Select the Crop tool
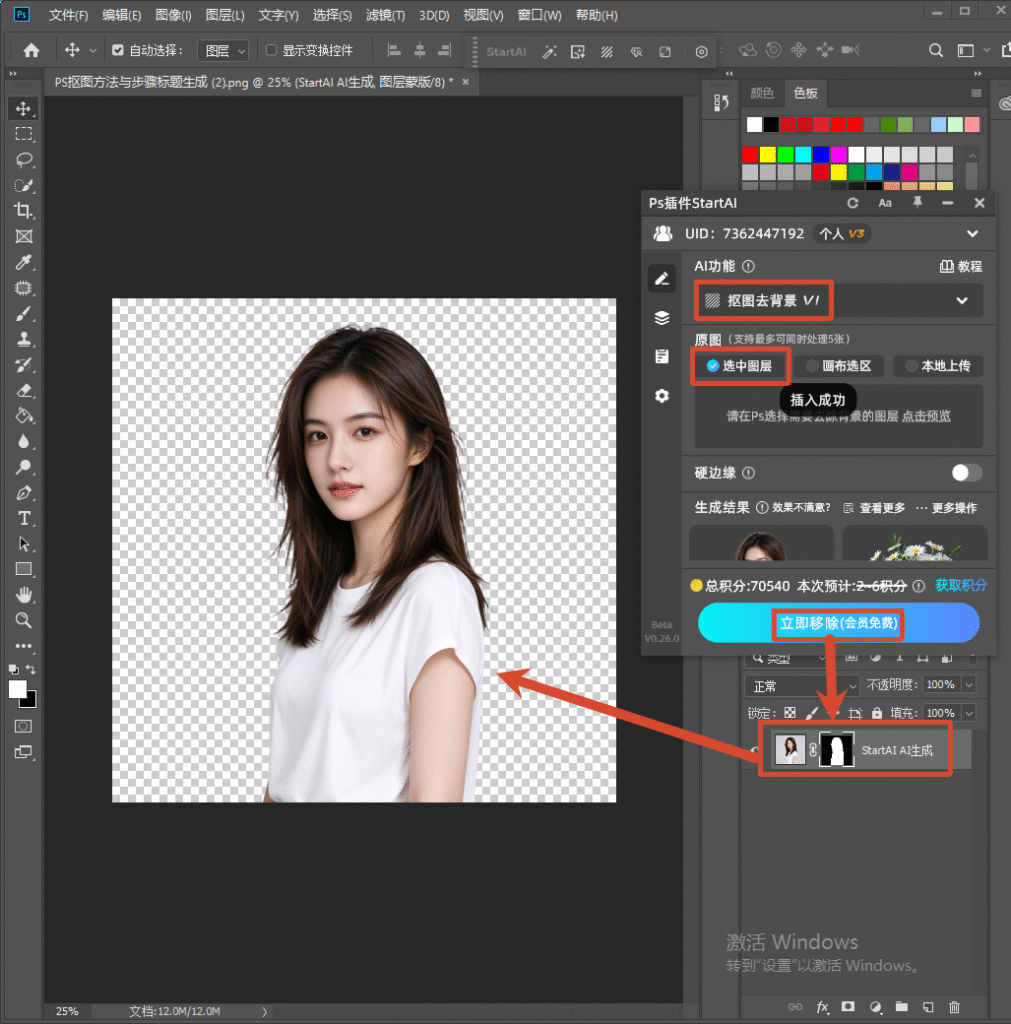 (24, 210)
